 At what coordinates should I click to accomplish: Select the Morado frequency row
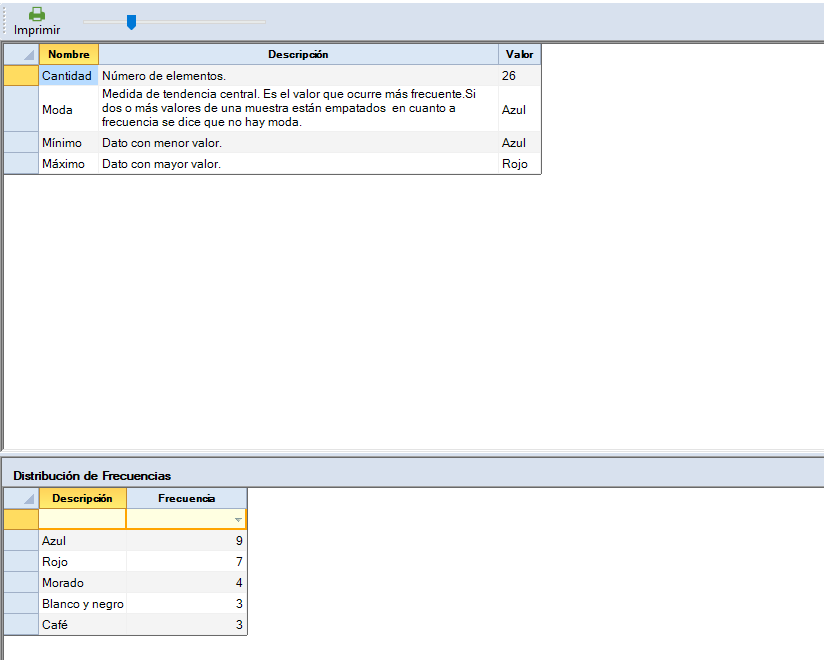(82, 583)
